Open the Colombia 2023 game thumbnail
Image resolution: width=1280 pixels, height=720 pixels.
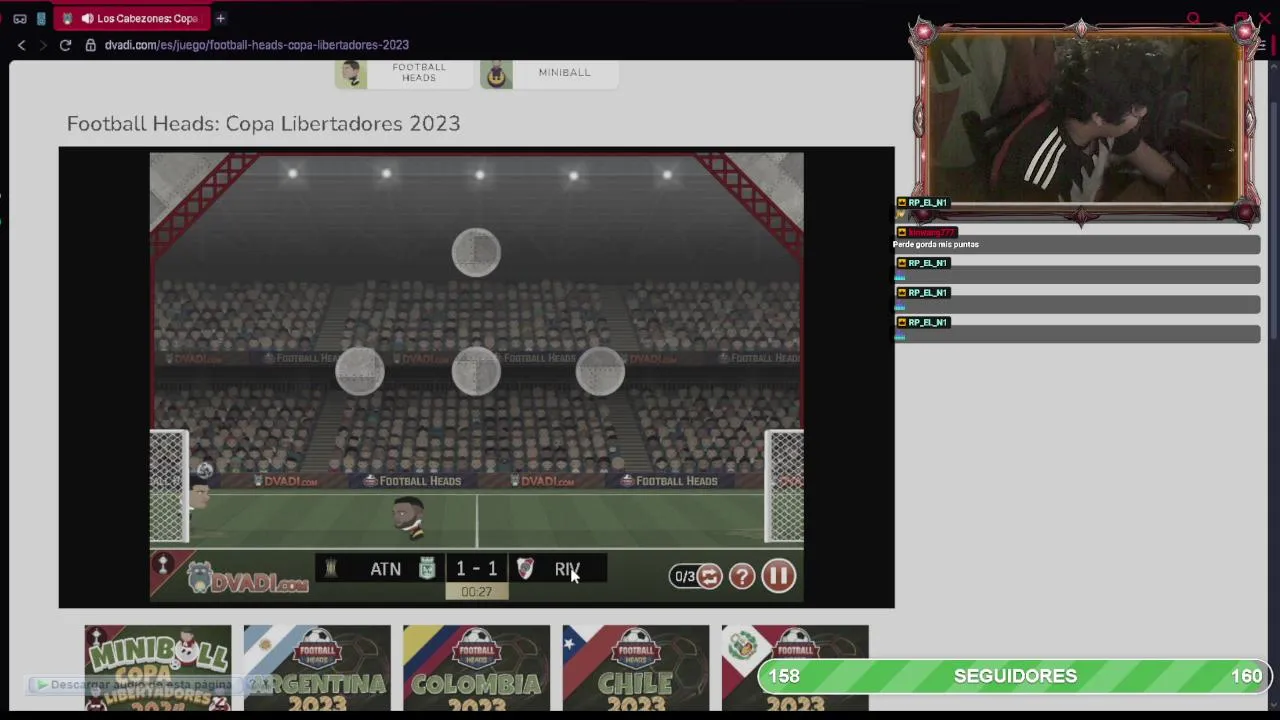pyautogui.click(x=476, y=668)
